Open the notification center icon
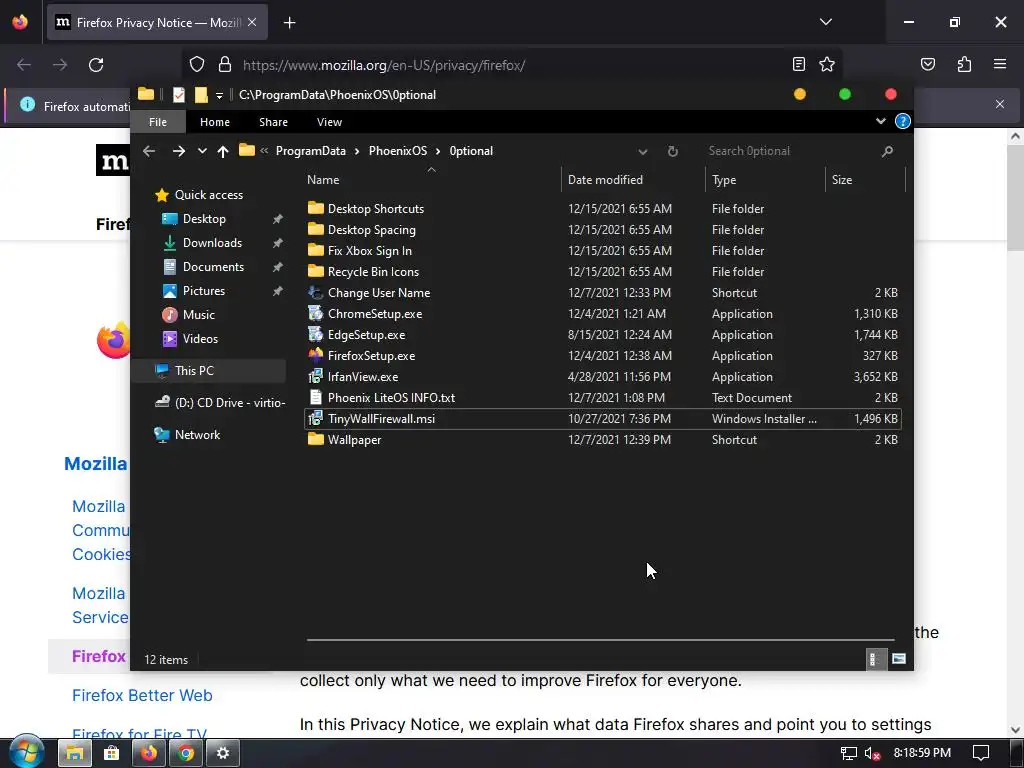The height and width of the screenshot is (768, 1024). click(981, 753)
